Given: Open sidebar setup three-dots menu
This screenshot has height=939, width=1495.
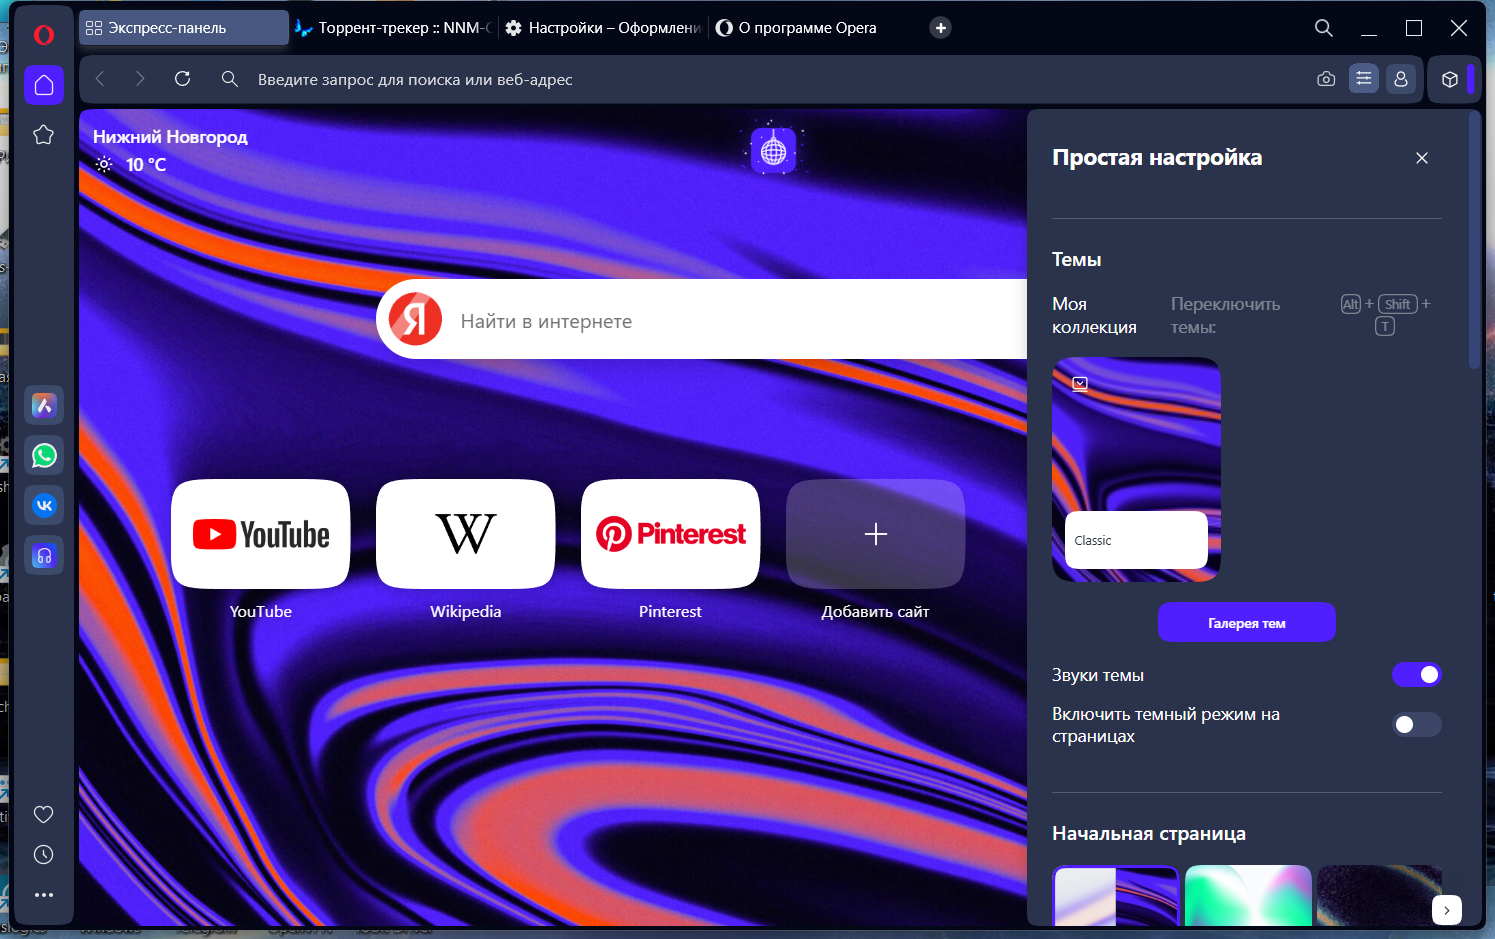Looking at the screenshot, I should coord(43,895).
